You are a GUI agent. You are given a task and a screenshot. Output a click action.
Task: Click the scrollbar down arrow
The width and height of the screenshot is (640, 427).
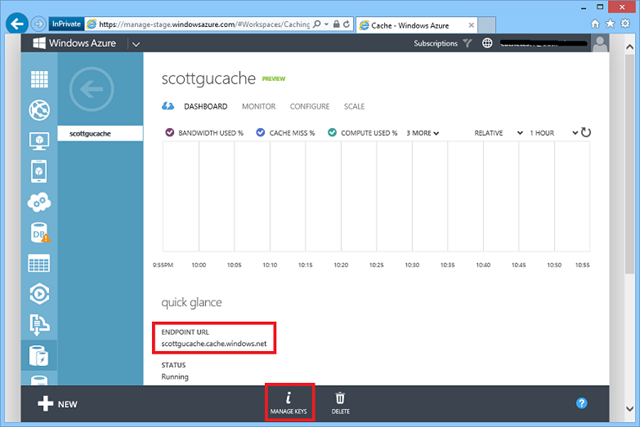(x=629, y=408)
